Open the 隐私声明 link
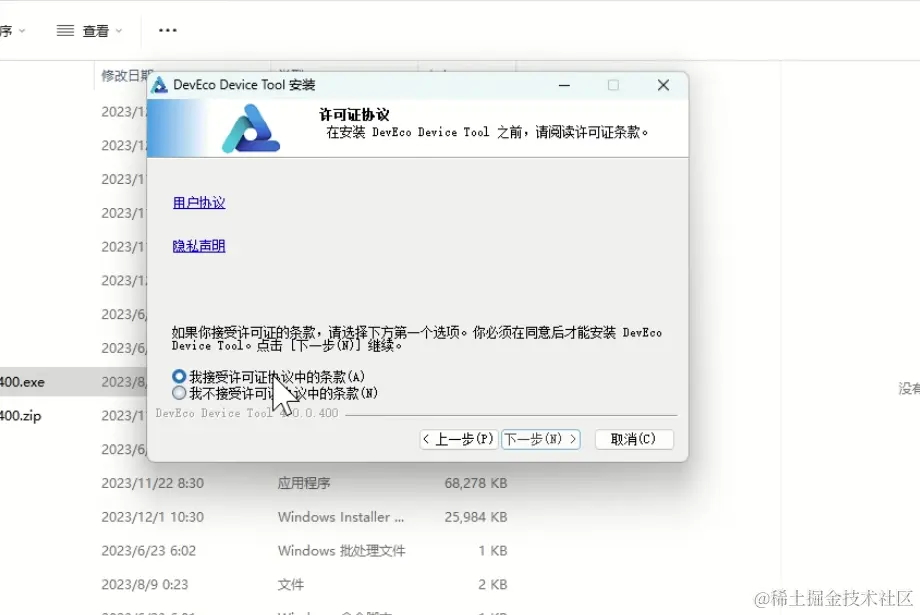 [199, 246]
